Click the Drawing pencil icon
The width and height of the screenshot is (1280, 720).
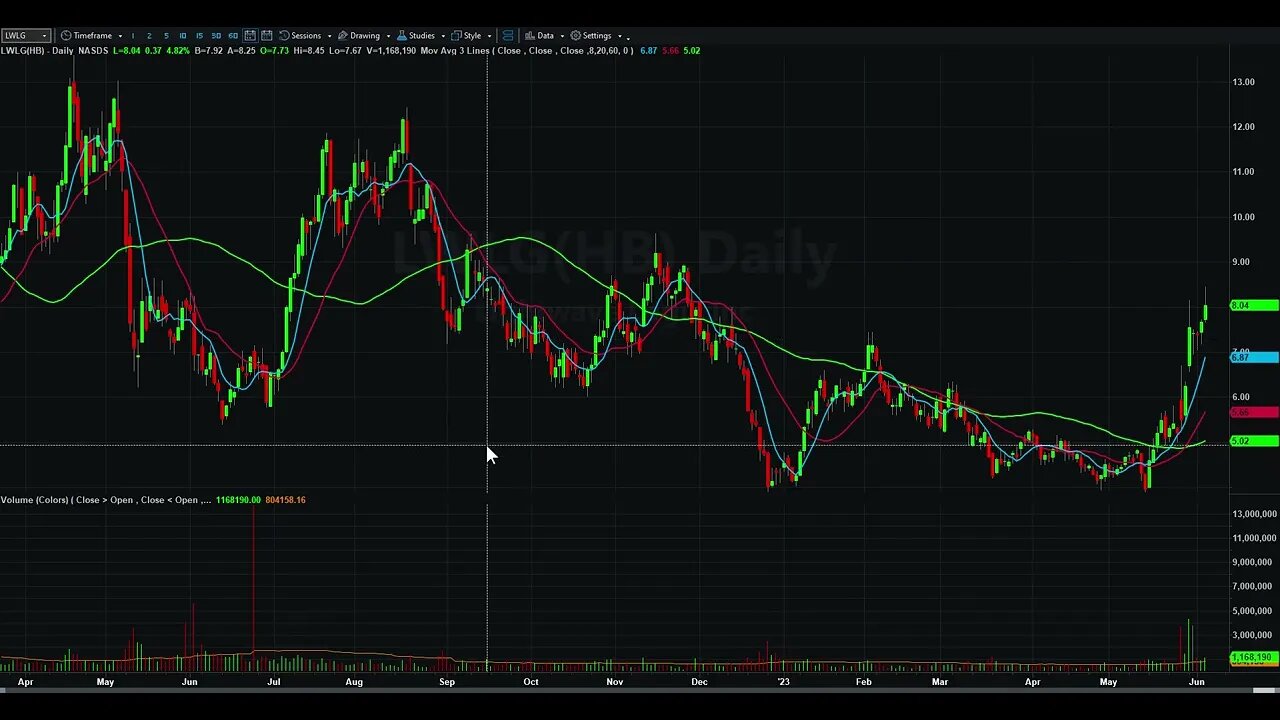point(342,35)
